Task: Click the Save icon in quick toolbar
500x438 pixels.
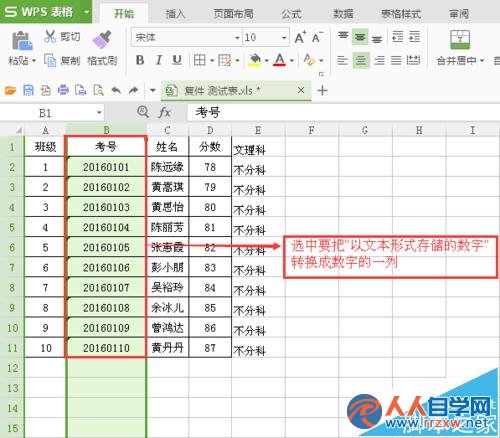Action: 28,90
